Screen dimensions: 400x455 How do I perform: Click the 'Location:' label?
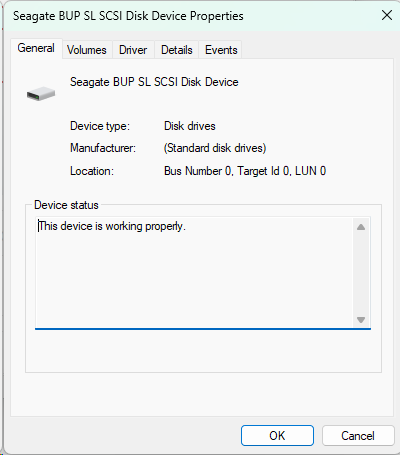pyautogui.click(x=92, y=171)
